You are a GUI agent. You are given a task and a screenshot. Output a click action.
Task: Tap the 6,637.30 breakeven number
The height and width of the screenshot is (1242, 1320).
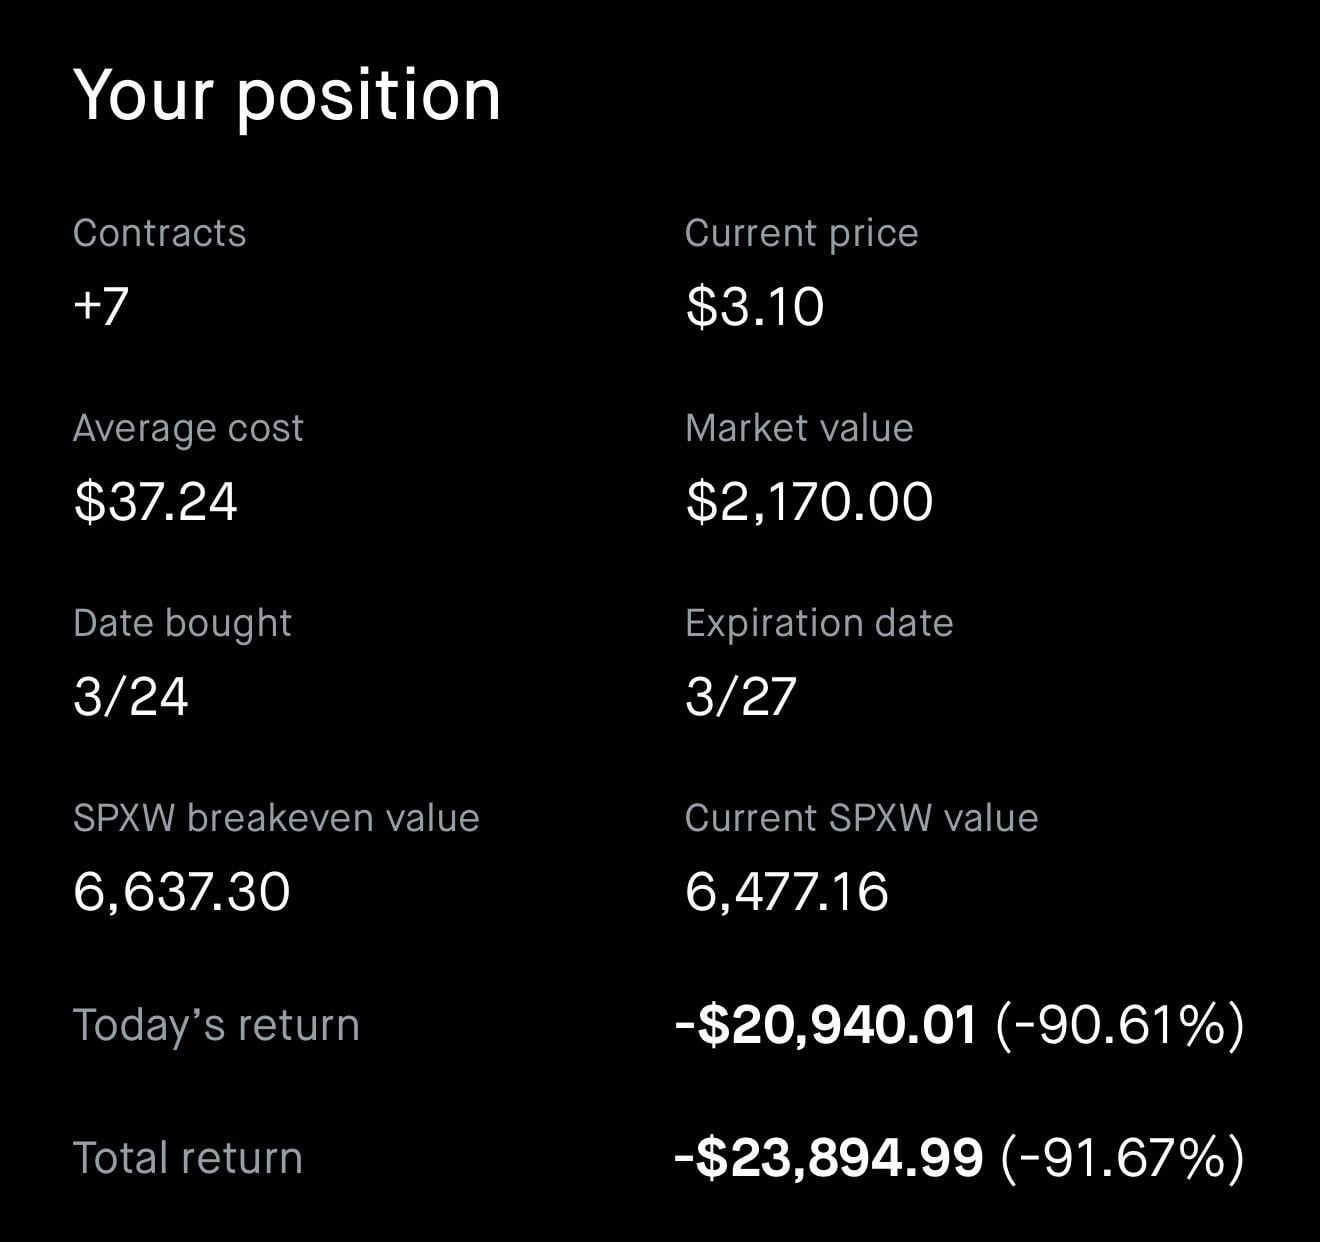click(182, 891)
